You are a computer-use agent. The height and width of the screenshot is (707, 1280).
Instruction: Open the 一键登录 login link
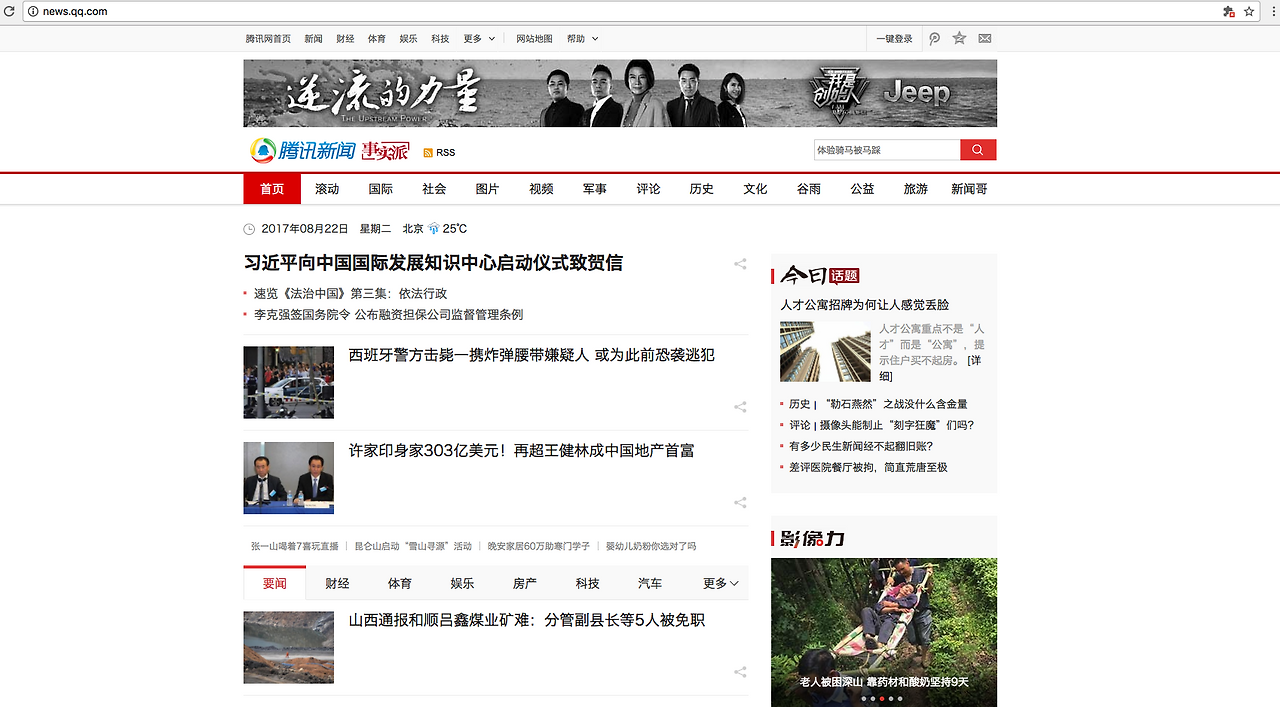894,38
